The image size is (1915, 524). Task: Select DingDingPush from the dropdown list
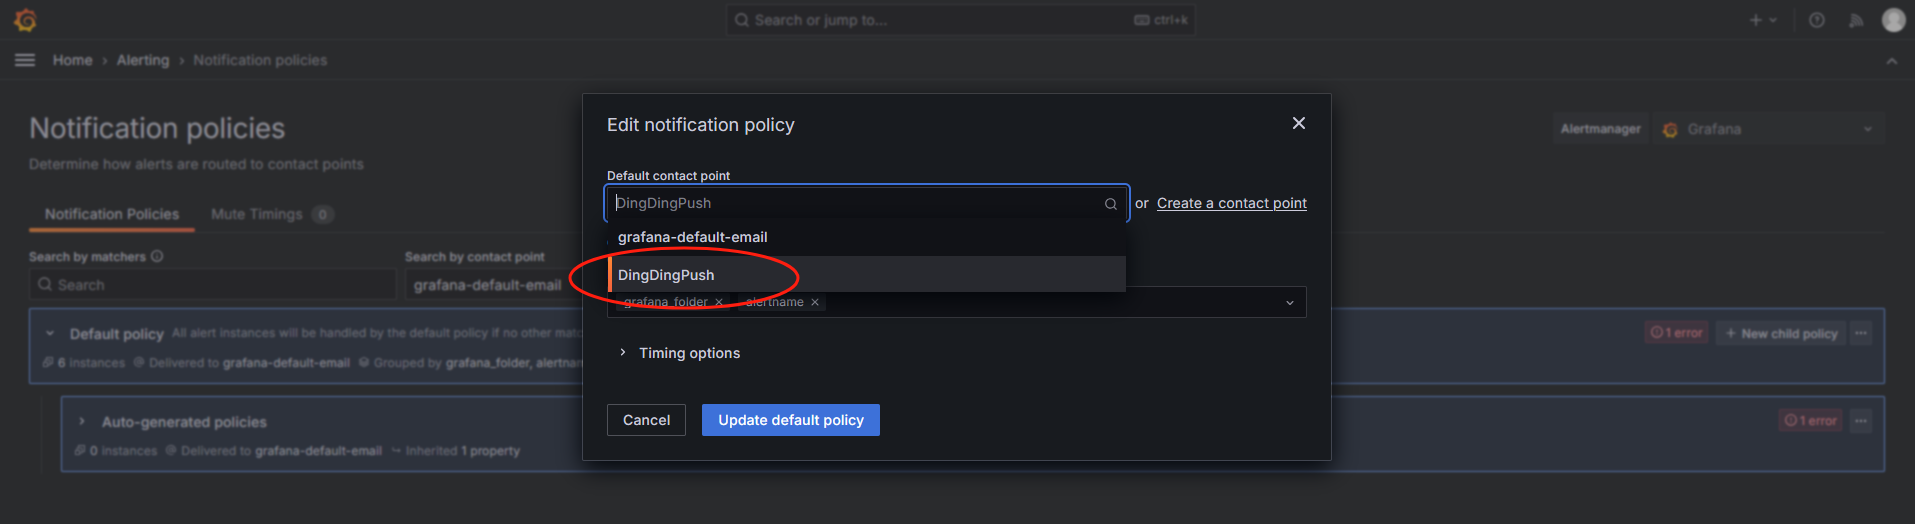(x=867, y=275)
